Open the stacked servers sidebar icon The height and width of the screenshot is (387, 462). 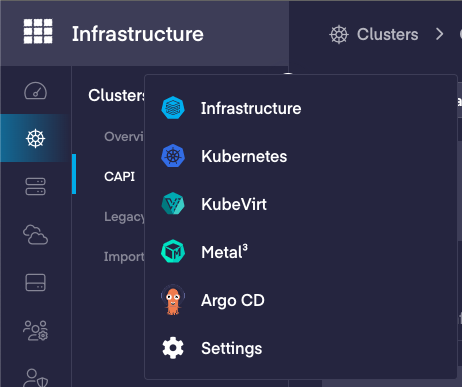pyautogui.click(x=35, y=186)
